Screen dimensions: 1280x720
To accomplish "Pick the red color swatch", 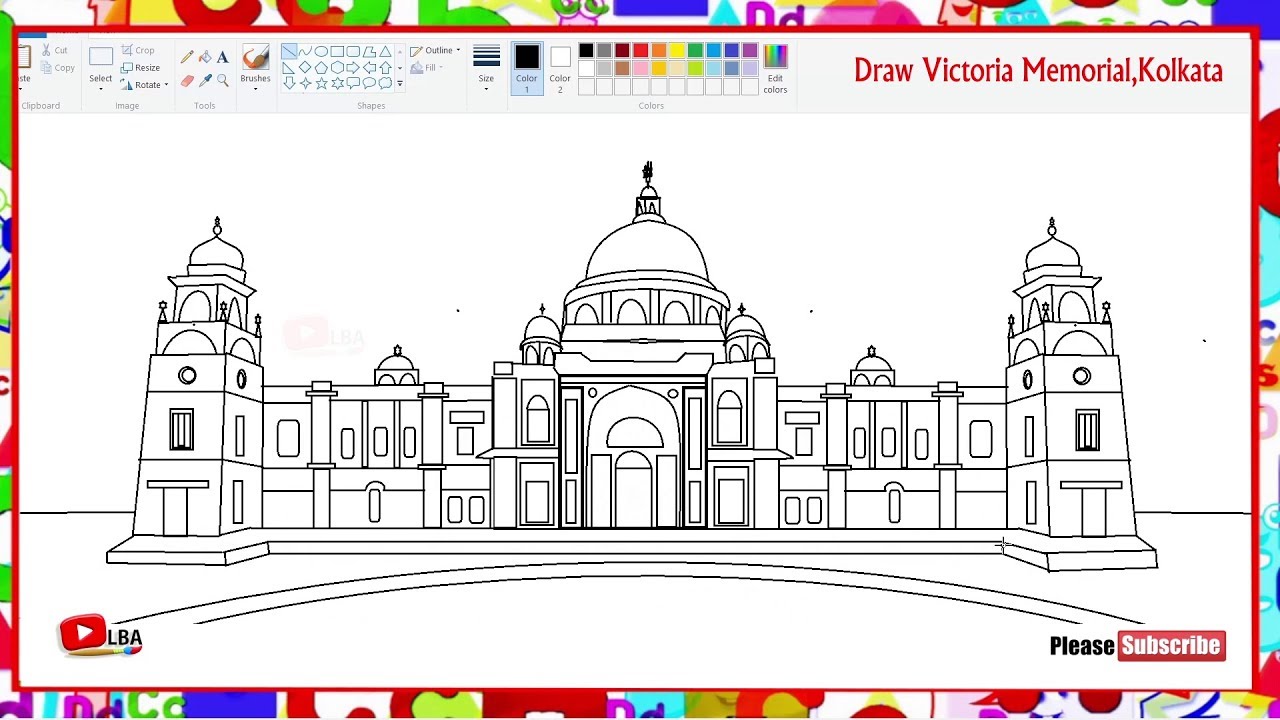I will pyautogui.click(x=640, y=51).
